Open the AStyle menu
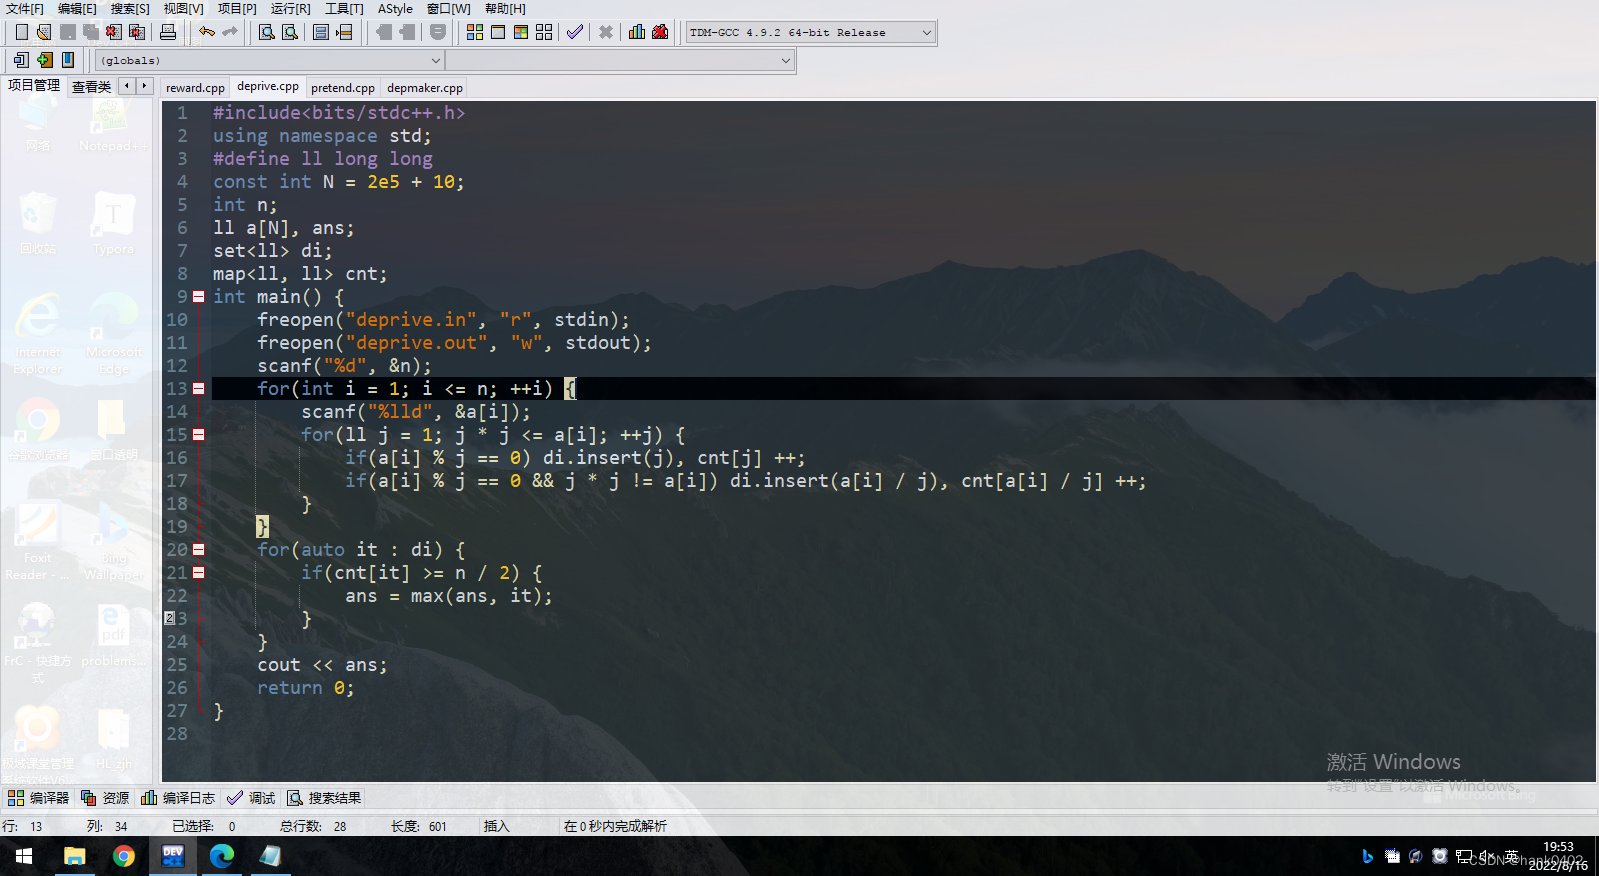The image size is (1599, 876). click(395, 8)
